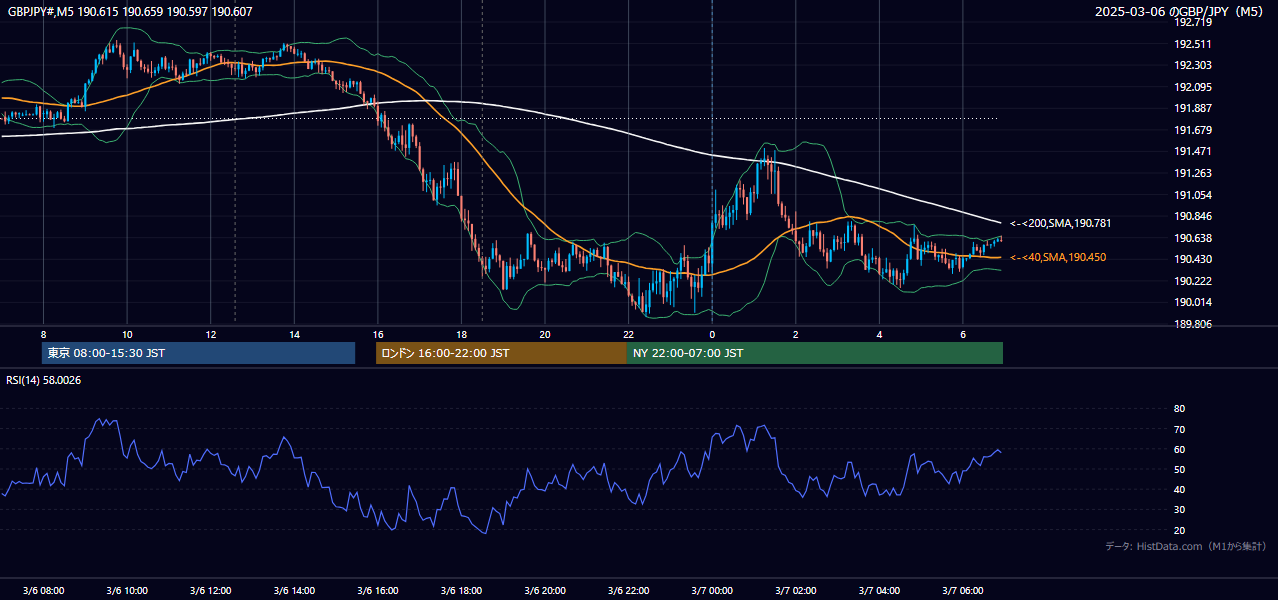
Task: Click RSI axis level 70
Action: point(1179,429)
